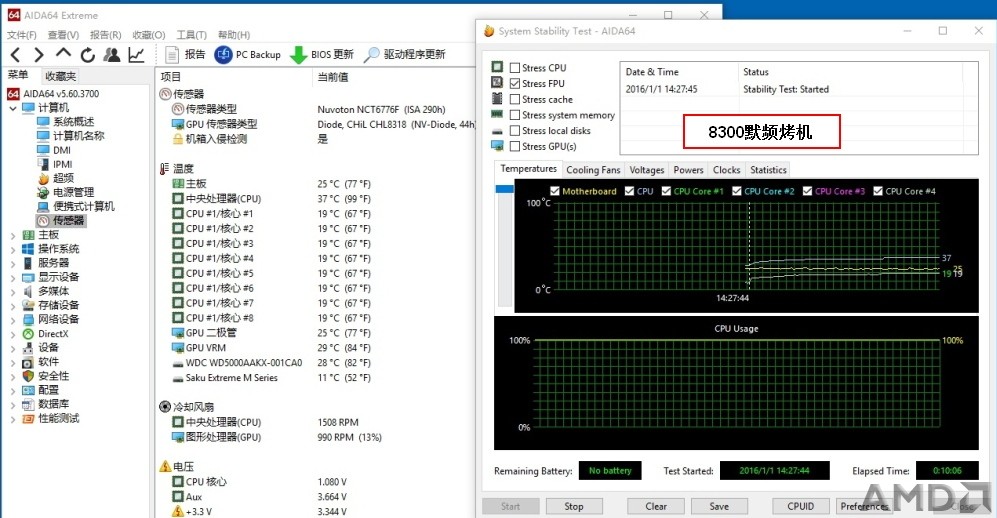
Task: Enable the Stress CPU checkbox
Action: (515, 67)
